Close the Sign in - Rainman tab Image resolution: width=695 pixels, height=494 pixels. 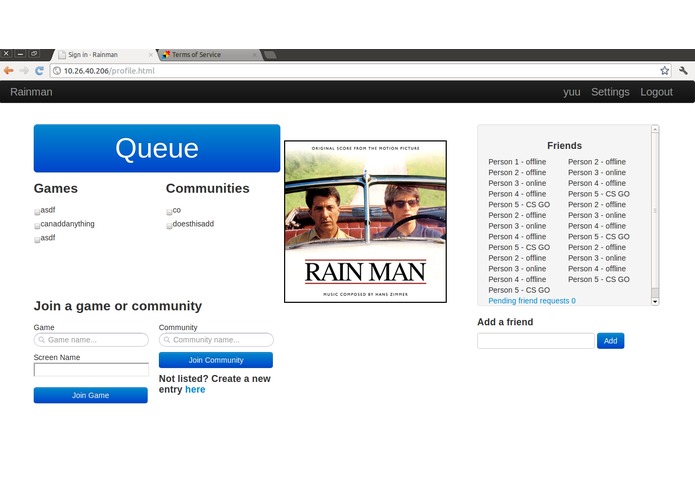[151, 55]
